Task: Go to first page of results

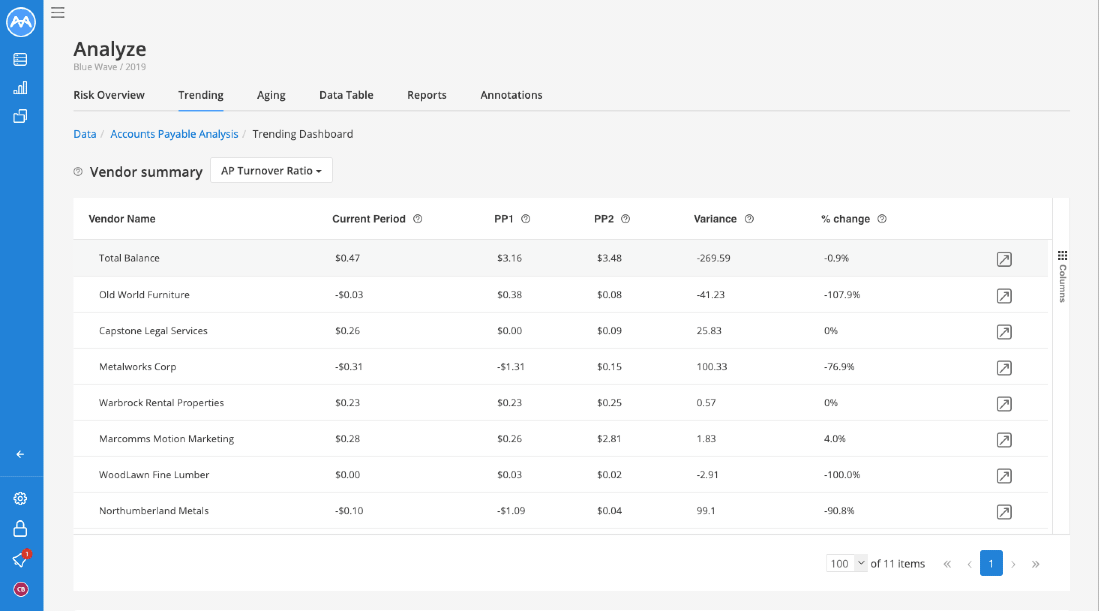Action: (x=947, y=563)
